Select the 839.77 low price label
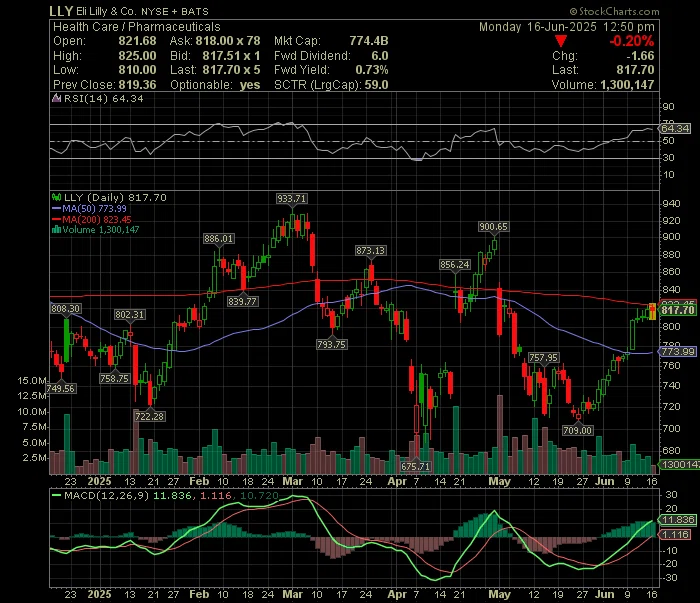The image size is (700, 603). 242,301
